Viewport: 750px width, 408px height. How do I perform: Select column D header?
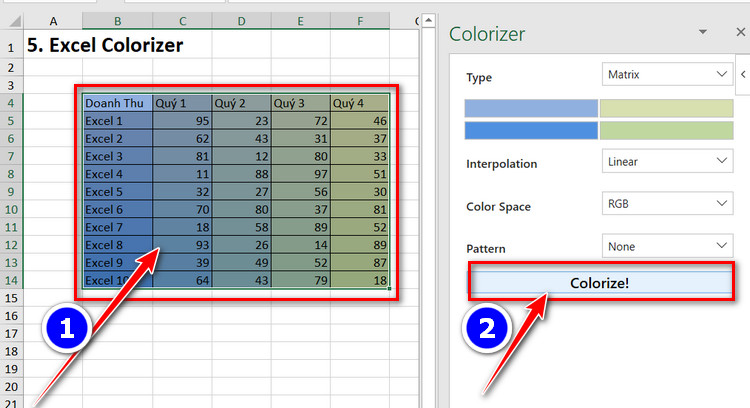coord(242,21)
